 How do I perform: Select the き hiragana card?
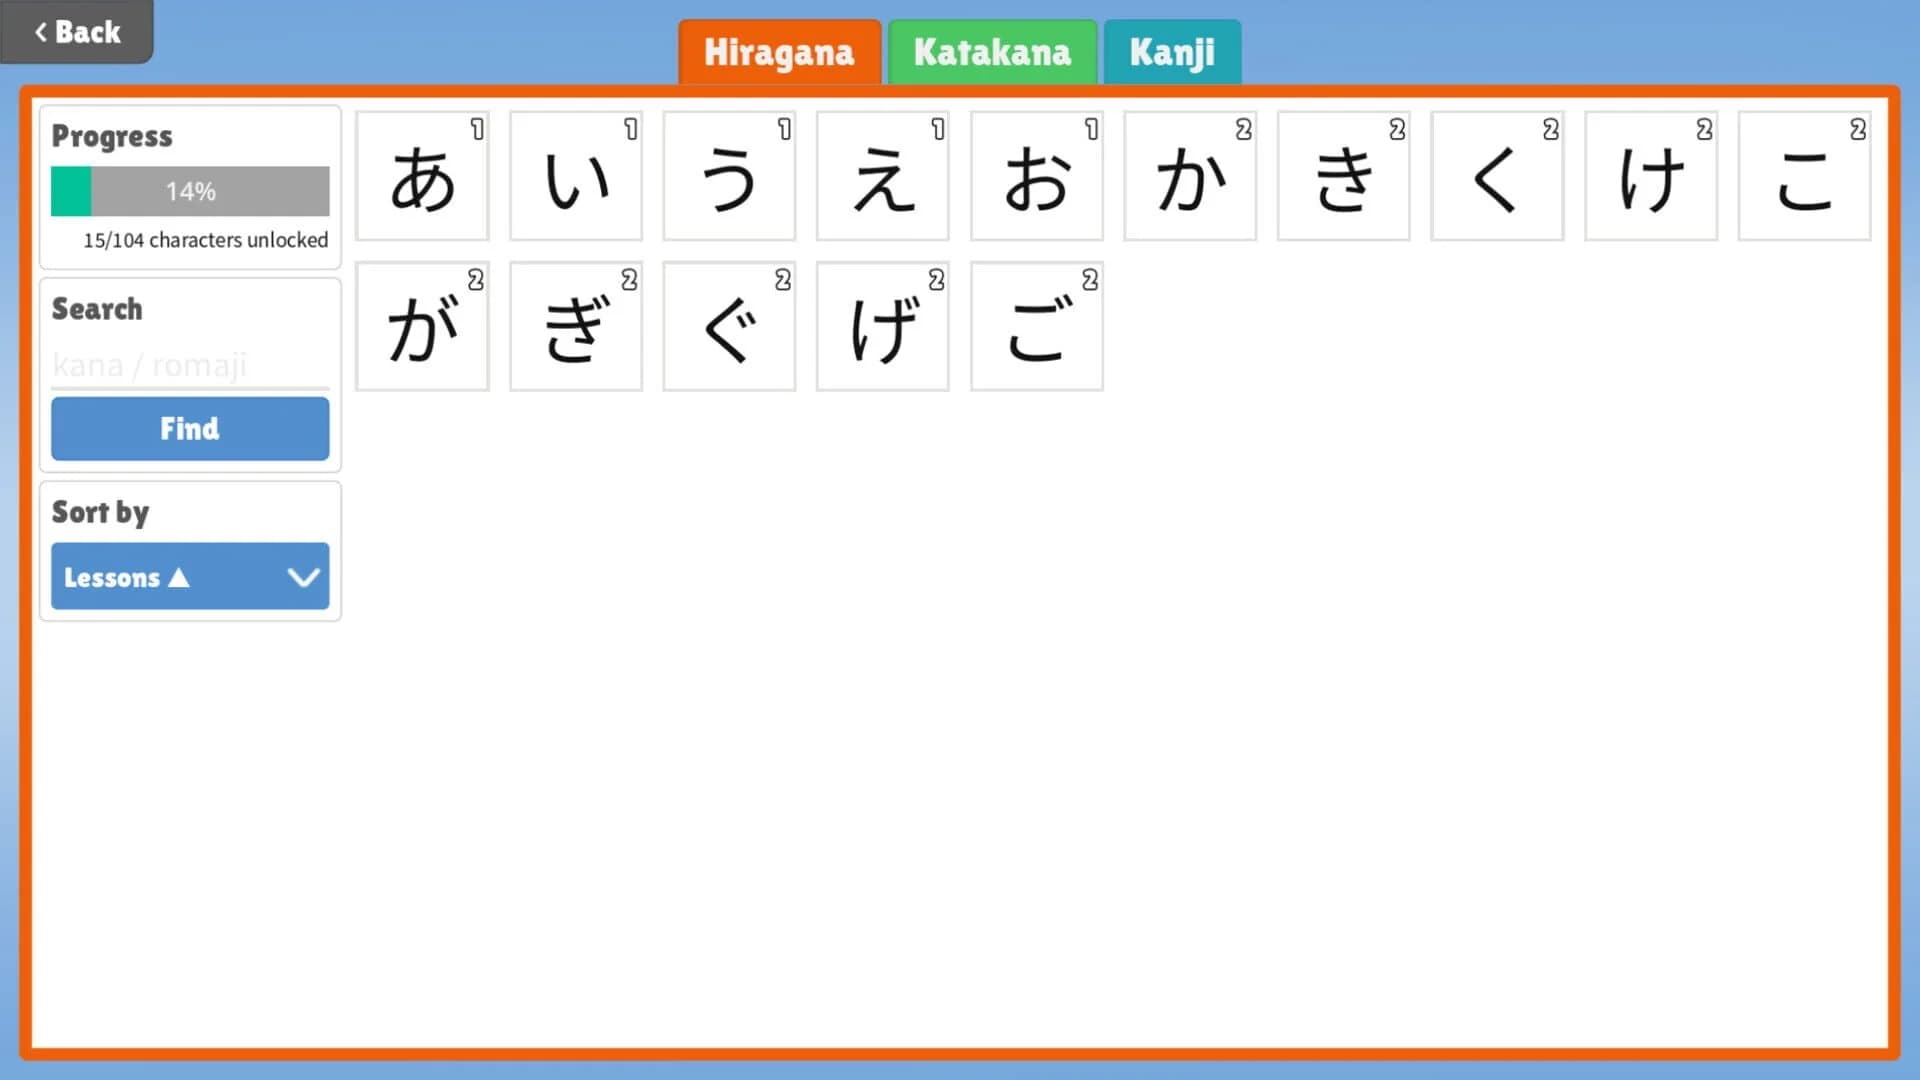click(x=1343, y=176)
